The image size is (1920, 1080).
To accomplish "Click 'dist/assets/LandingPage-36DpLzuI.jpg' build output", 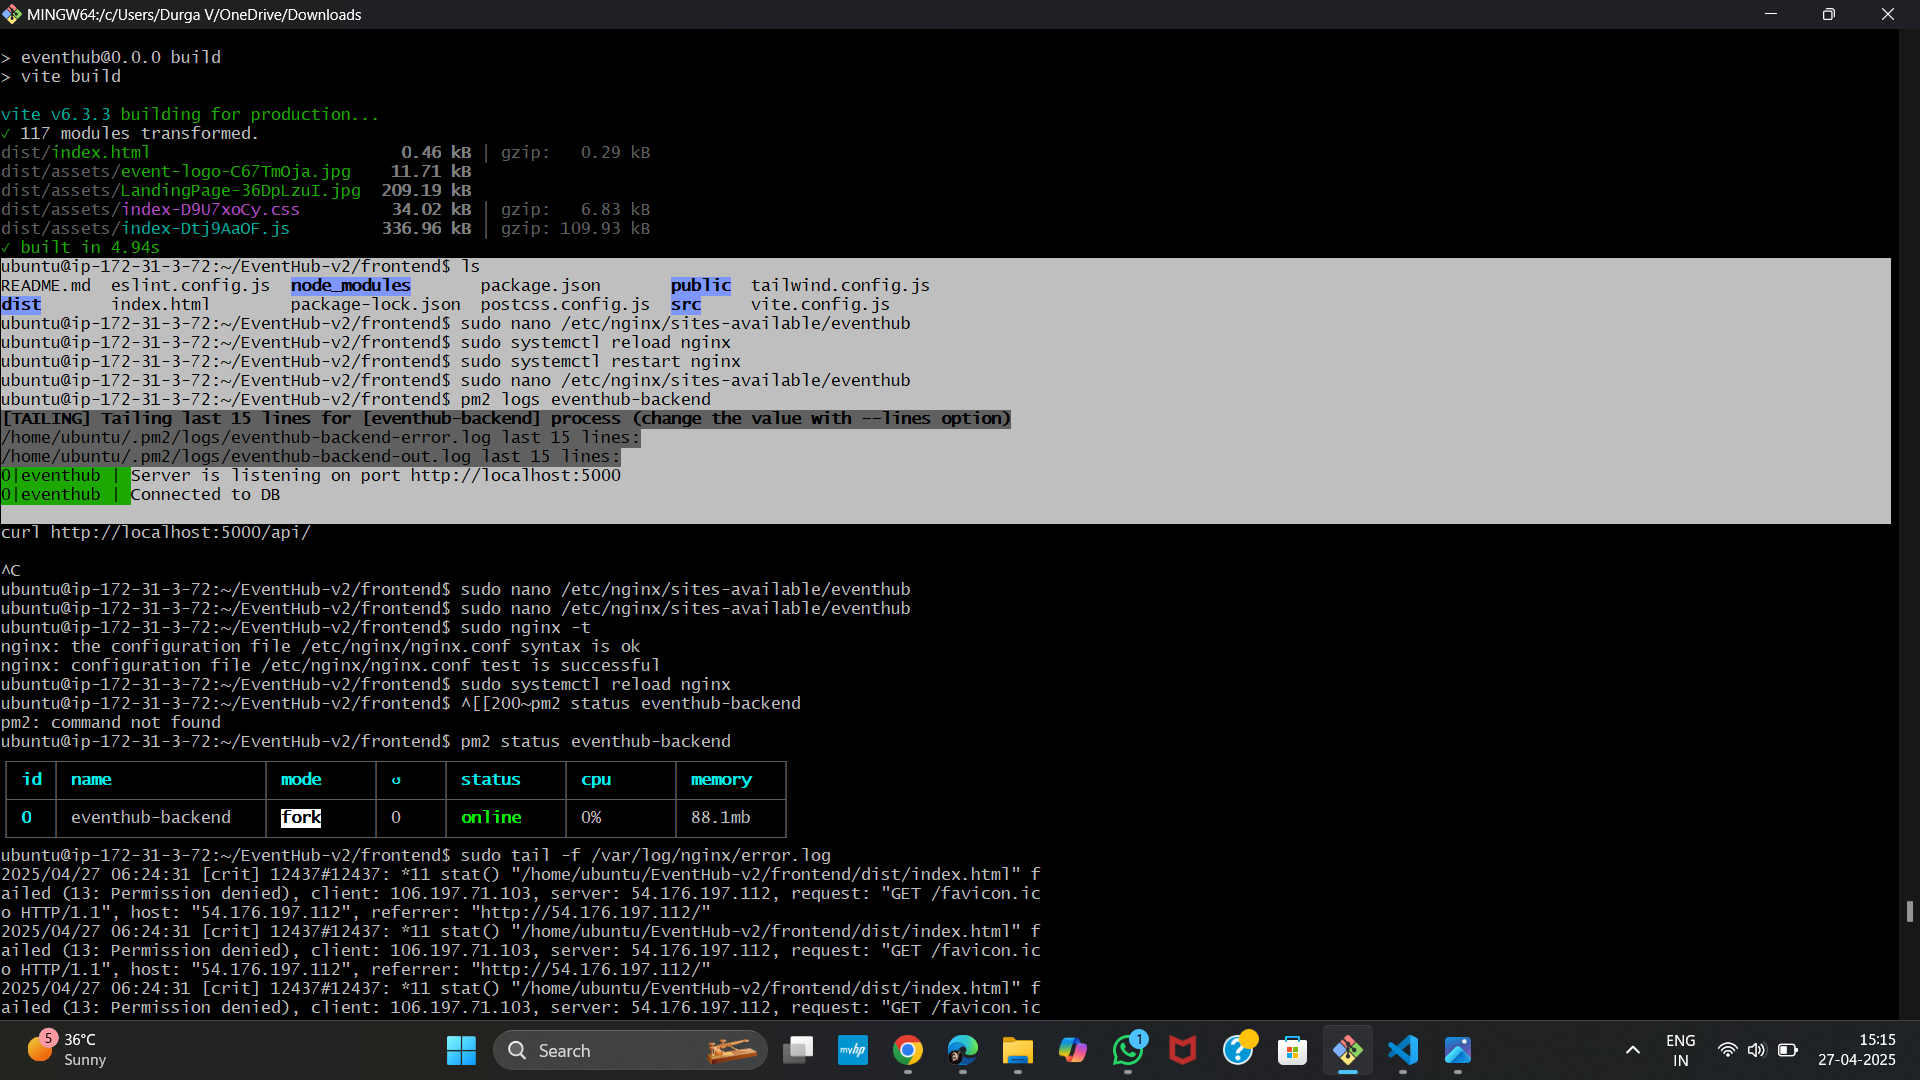I will click(181, 190).
